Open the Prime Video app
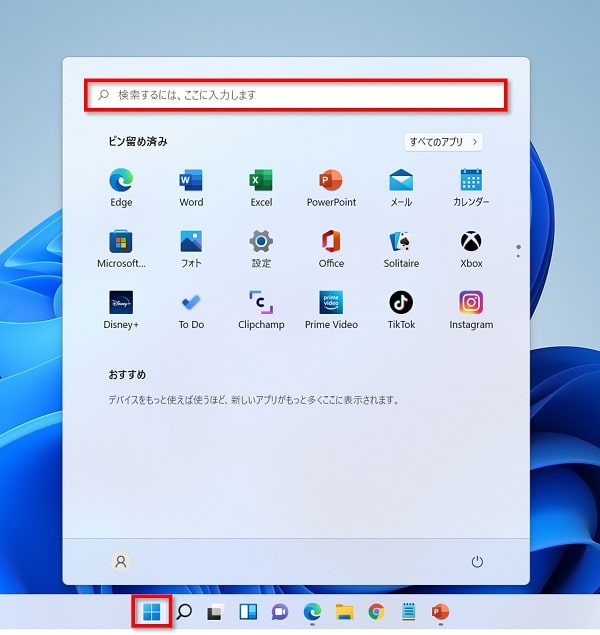This screenshot has height=635, width=600. coord(331,310)
